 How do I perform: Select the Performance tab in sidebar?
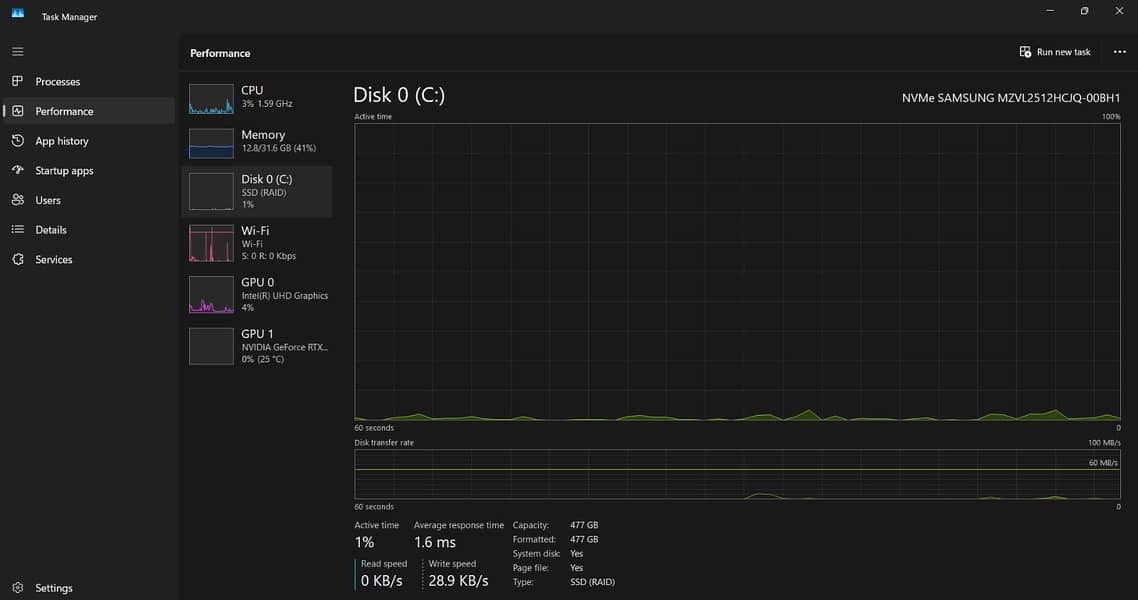[x=64, y=111]
